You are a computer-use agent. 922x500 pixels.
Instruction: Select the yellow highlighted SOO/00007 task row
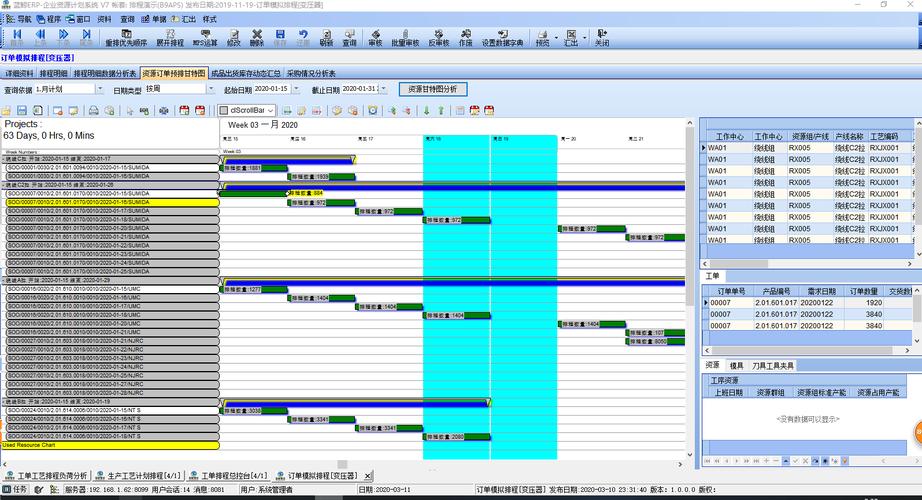coord(110,202)
